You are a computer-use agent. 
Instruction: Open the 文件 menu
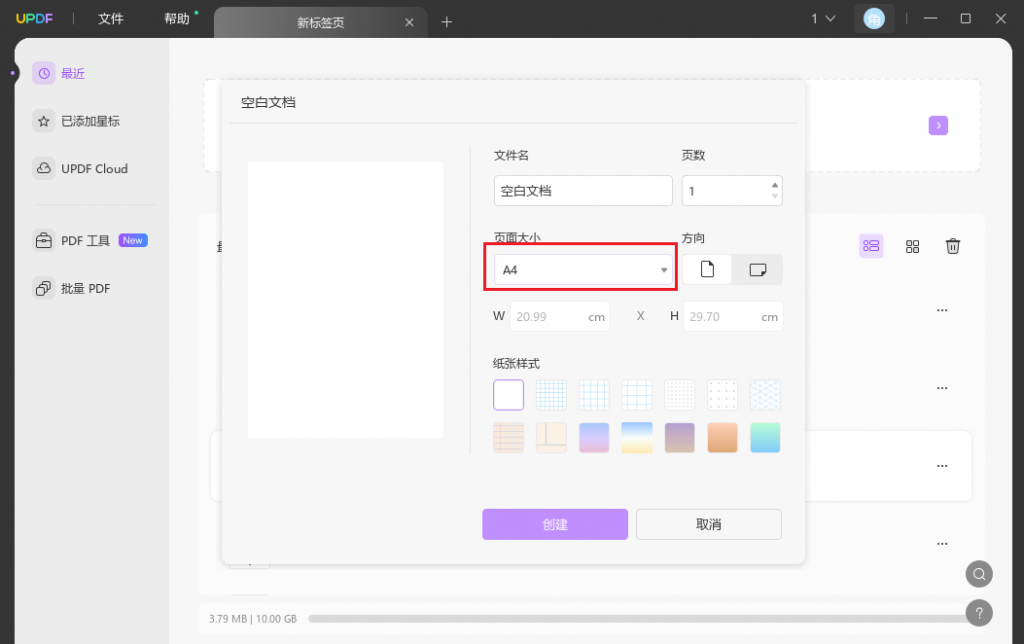coord(111,19)
